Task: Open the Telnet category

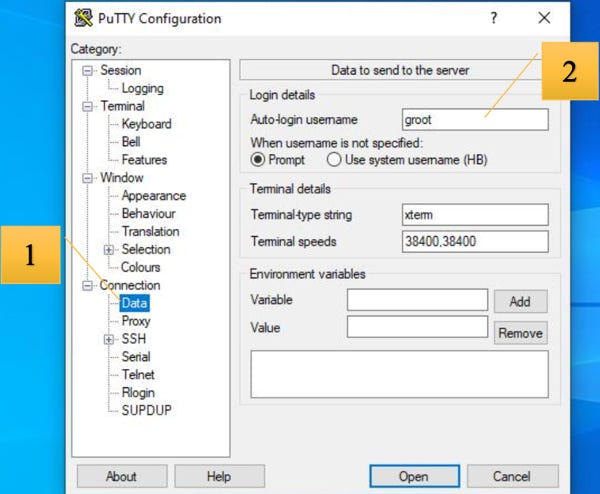Action: point(138,375)
